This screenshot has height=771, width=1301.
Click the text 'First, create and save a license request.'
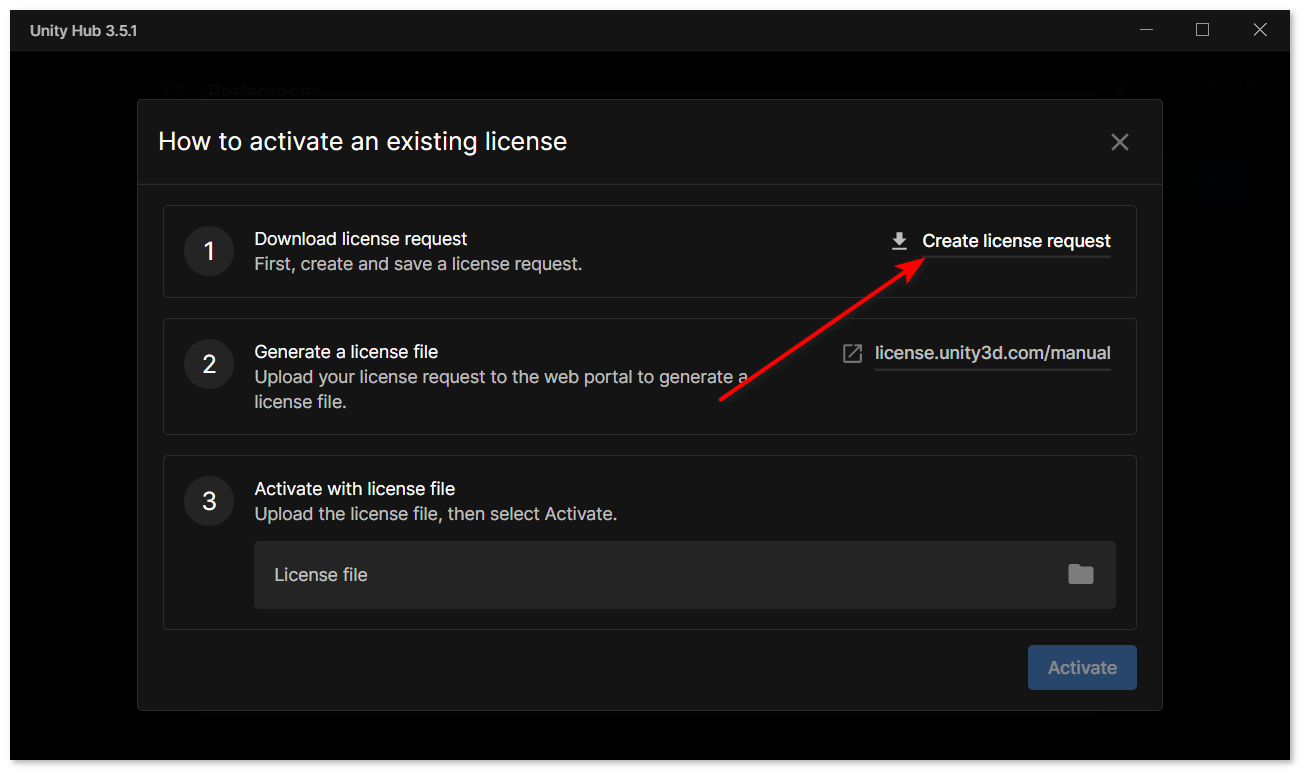click(418, 264)
